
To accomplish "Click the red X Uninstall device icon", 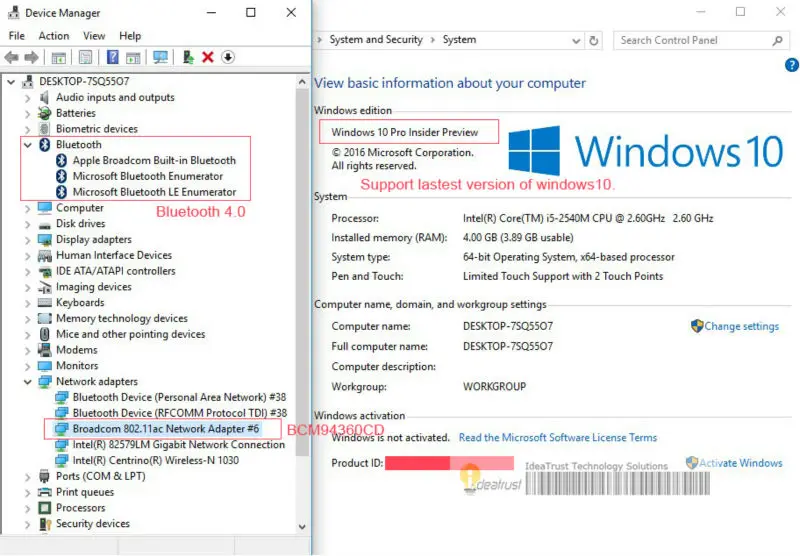I will [208, 57].
